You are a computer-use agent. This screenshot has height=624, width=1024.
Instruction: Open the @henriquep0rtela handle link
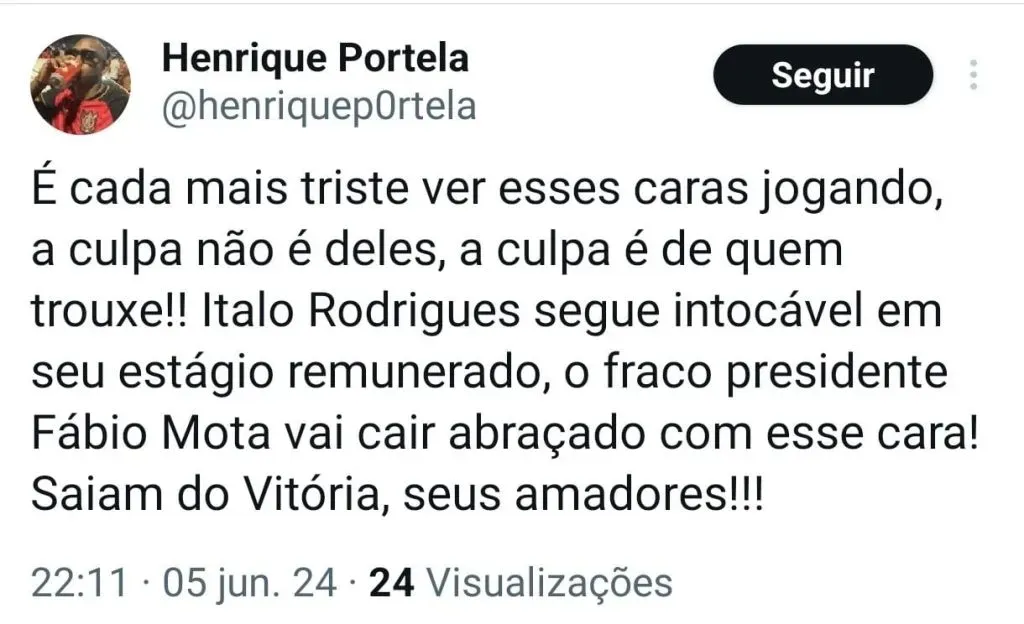point(318,106)
